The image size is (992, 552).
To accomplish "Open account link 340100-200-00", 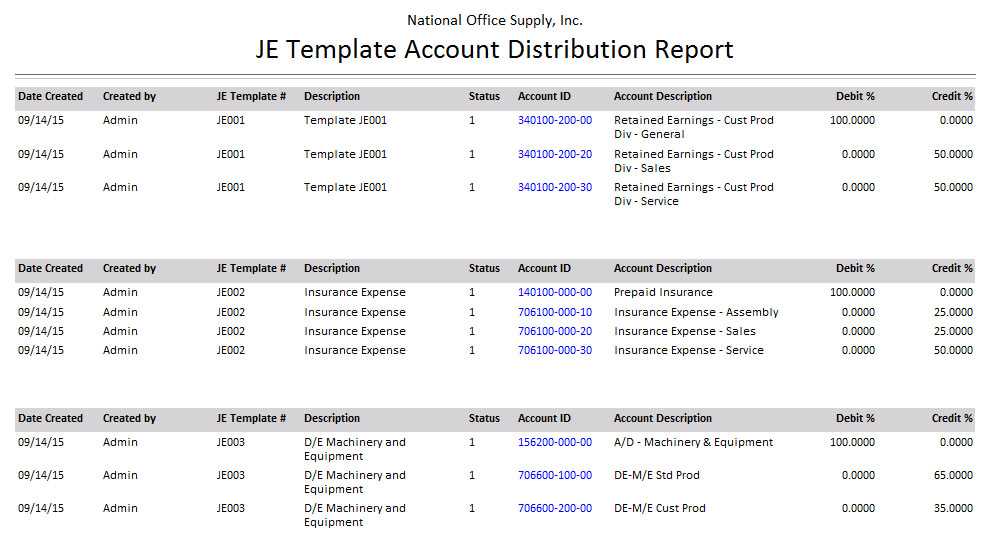I will pos(554,120).
